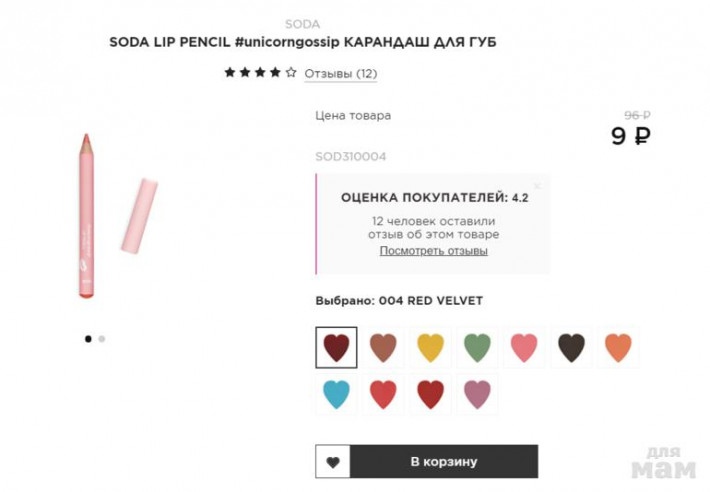The image size is (710, 492).
Task: Pick the mauve purple heart shade
Action: pyautogui.click(x=477, y=394)
